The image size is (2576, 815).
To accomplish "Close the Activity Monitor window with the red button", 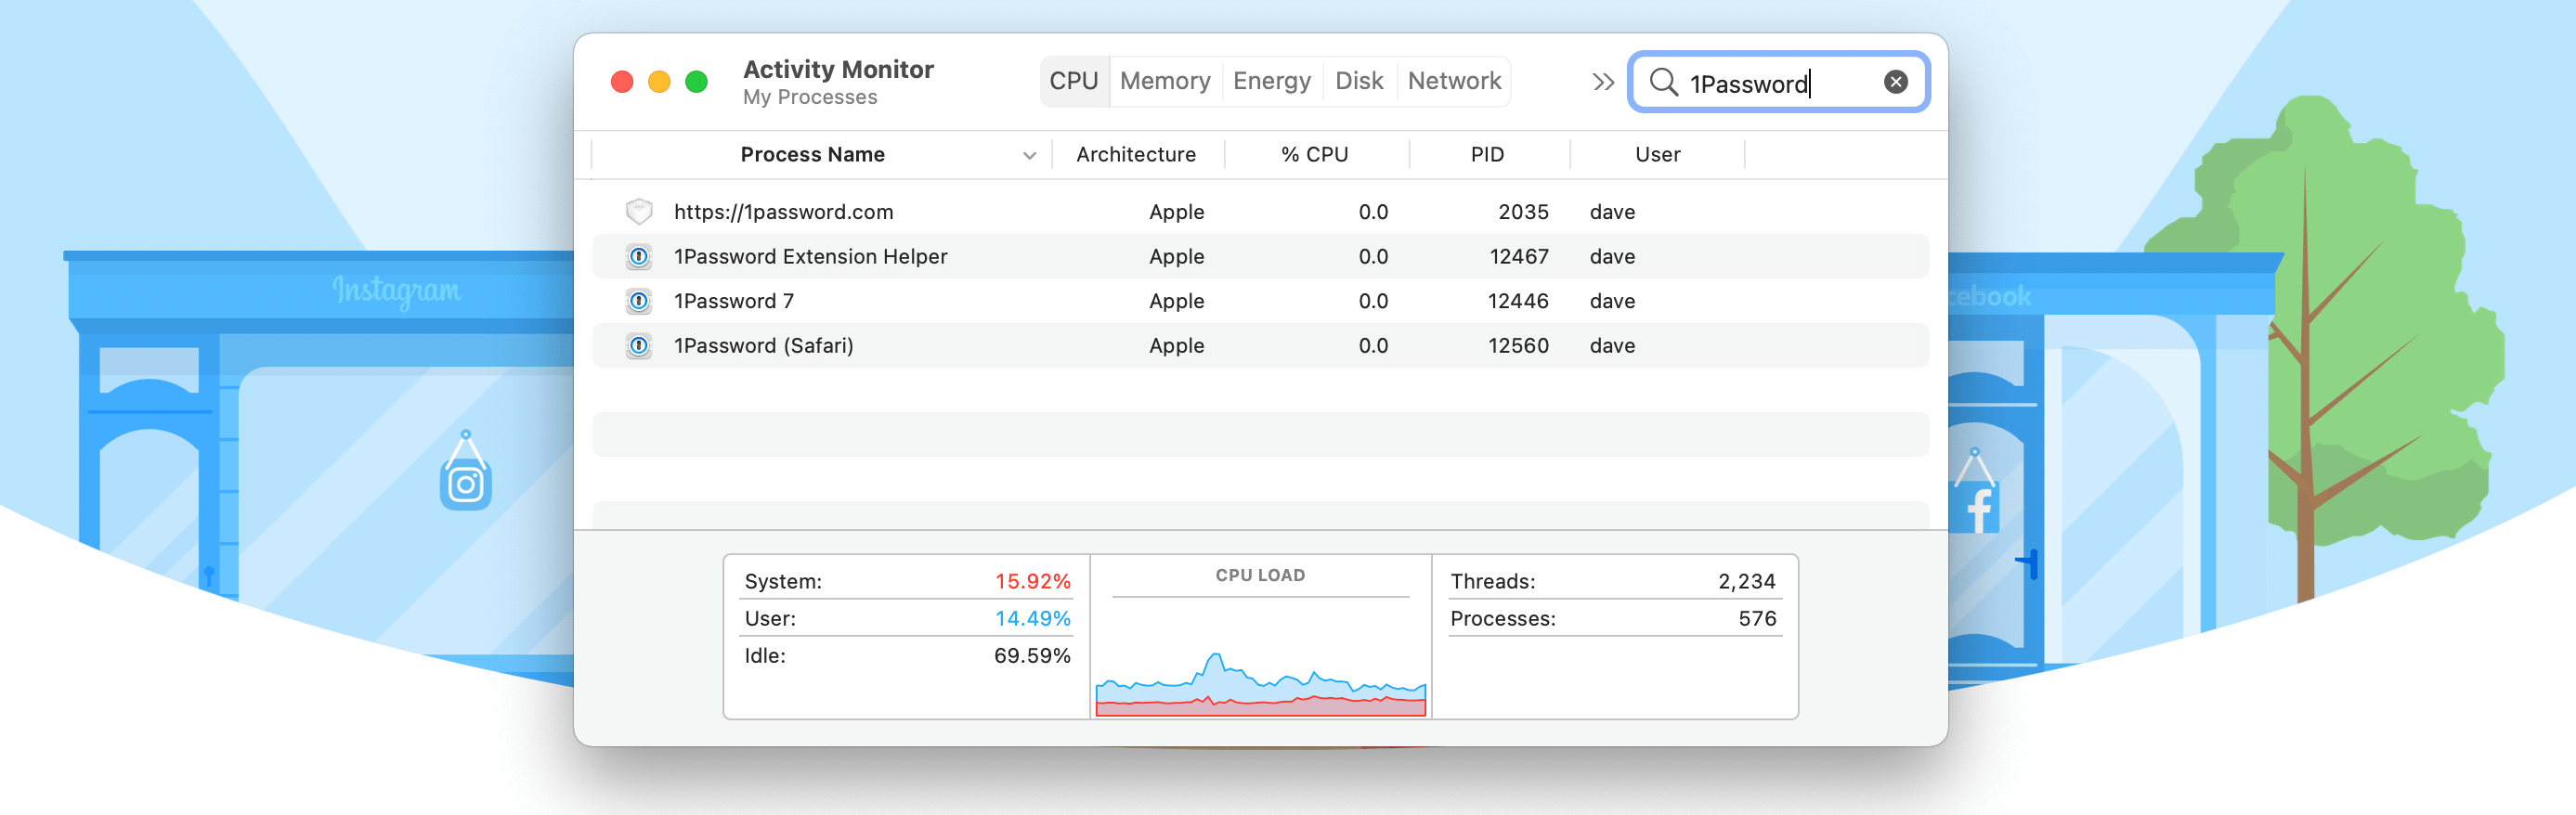I will click(x=622, y=82).
